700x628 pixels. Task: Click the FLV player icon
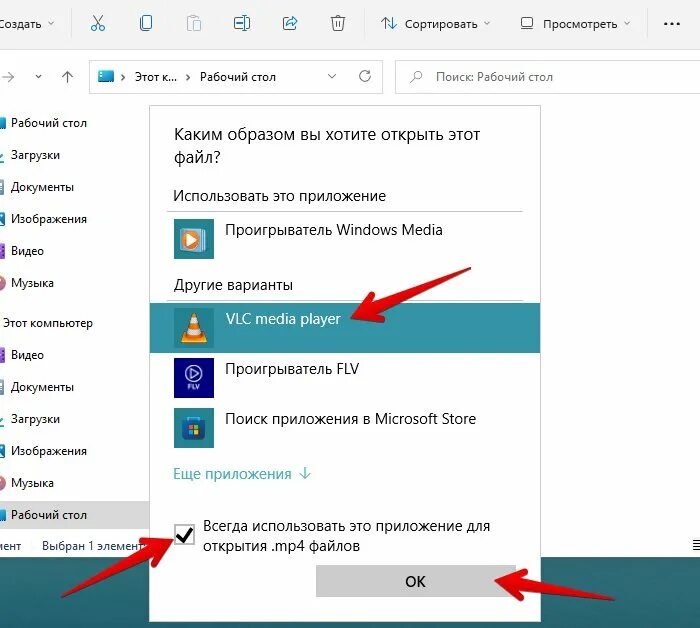[194, 378]
